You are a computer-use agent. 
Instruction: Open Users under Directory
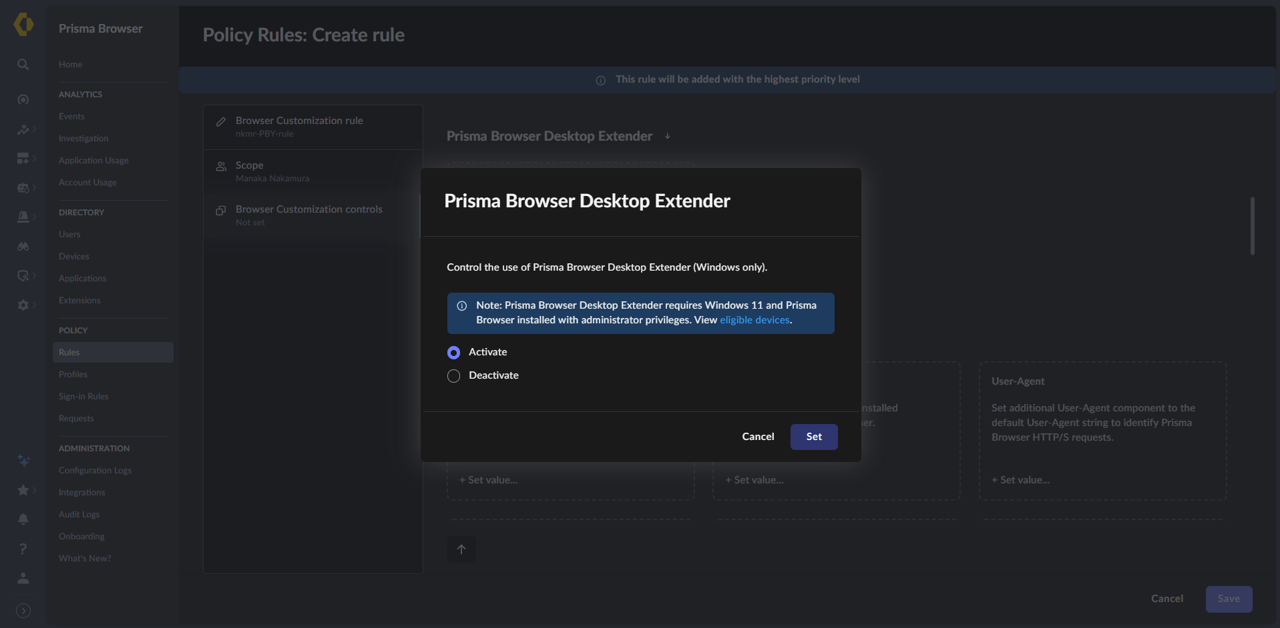69,234
